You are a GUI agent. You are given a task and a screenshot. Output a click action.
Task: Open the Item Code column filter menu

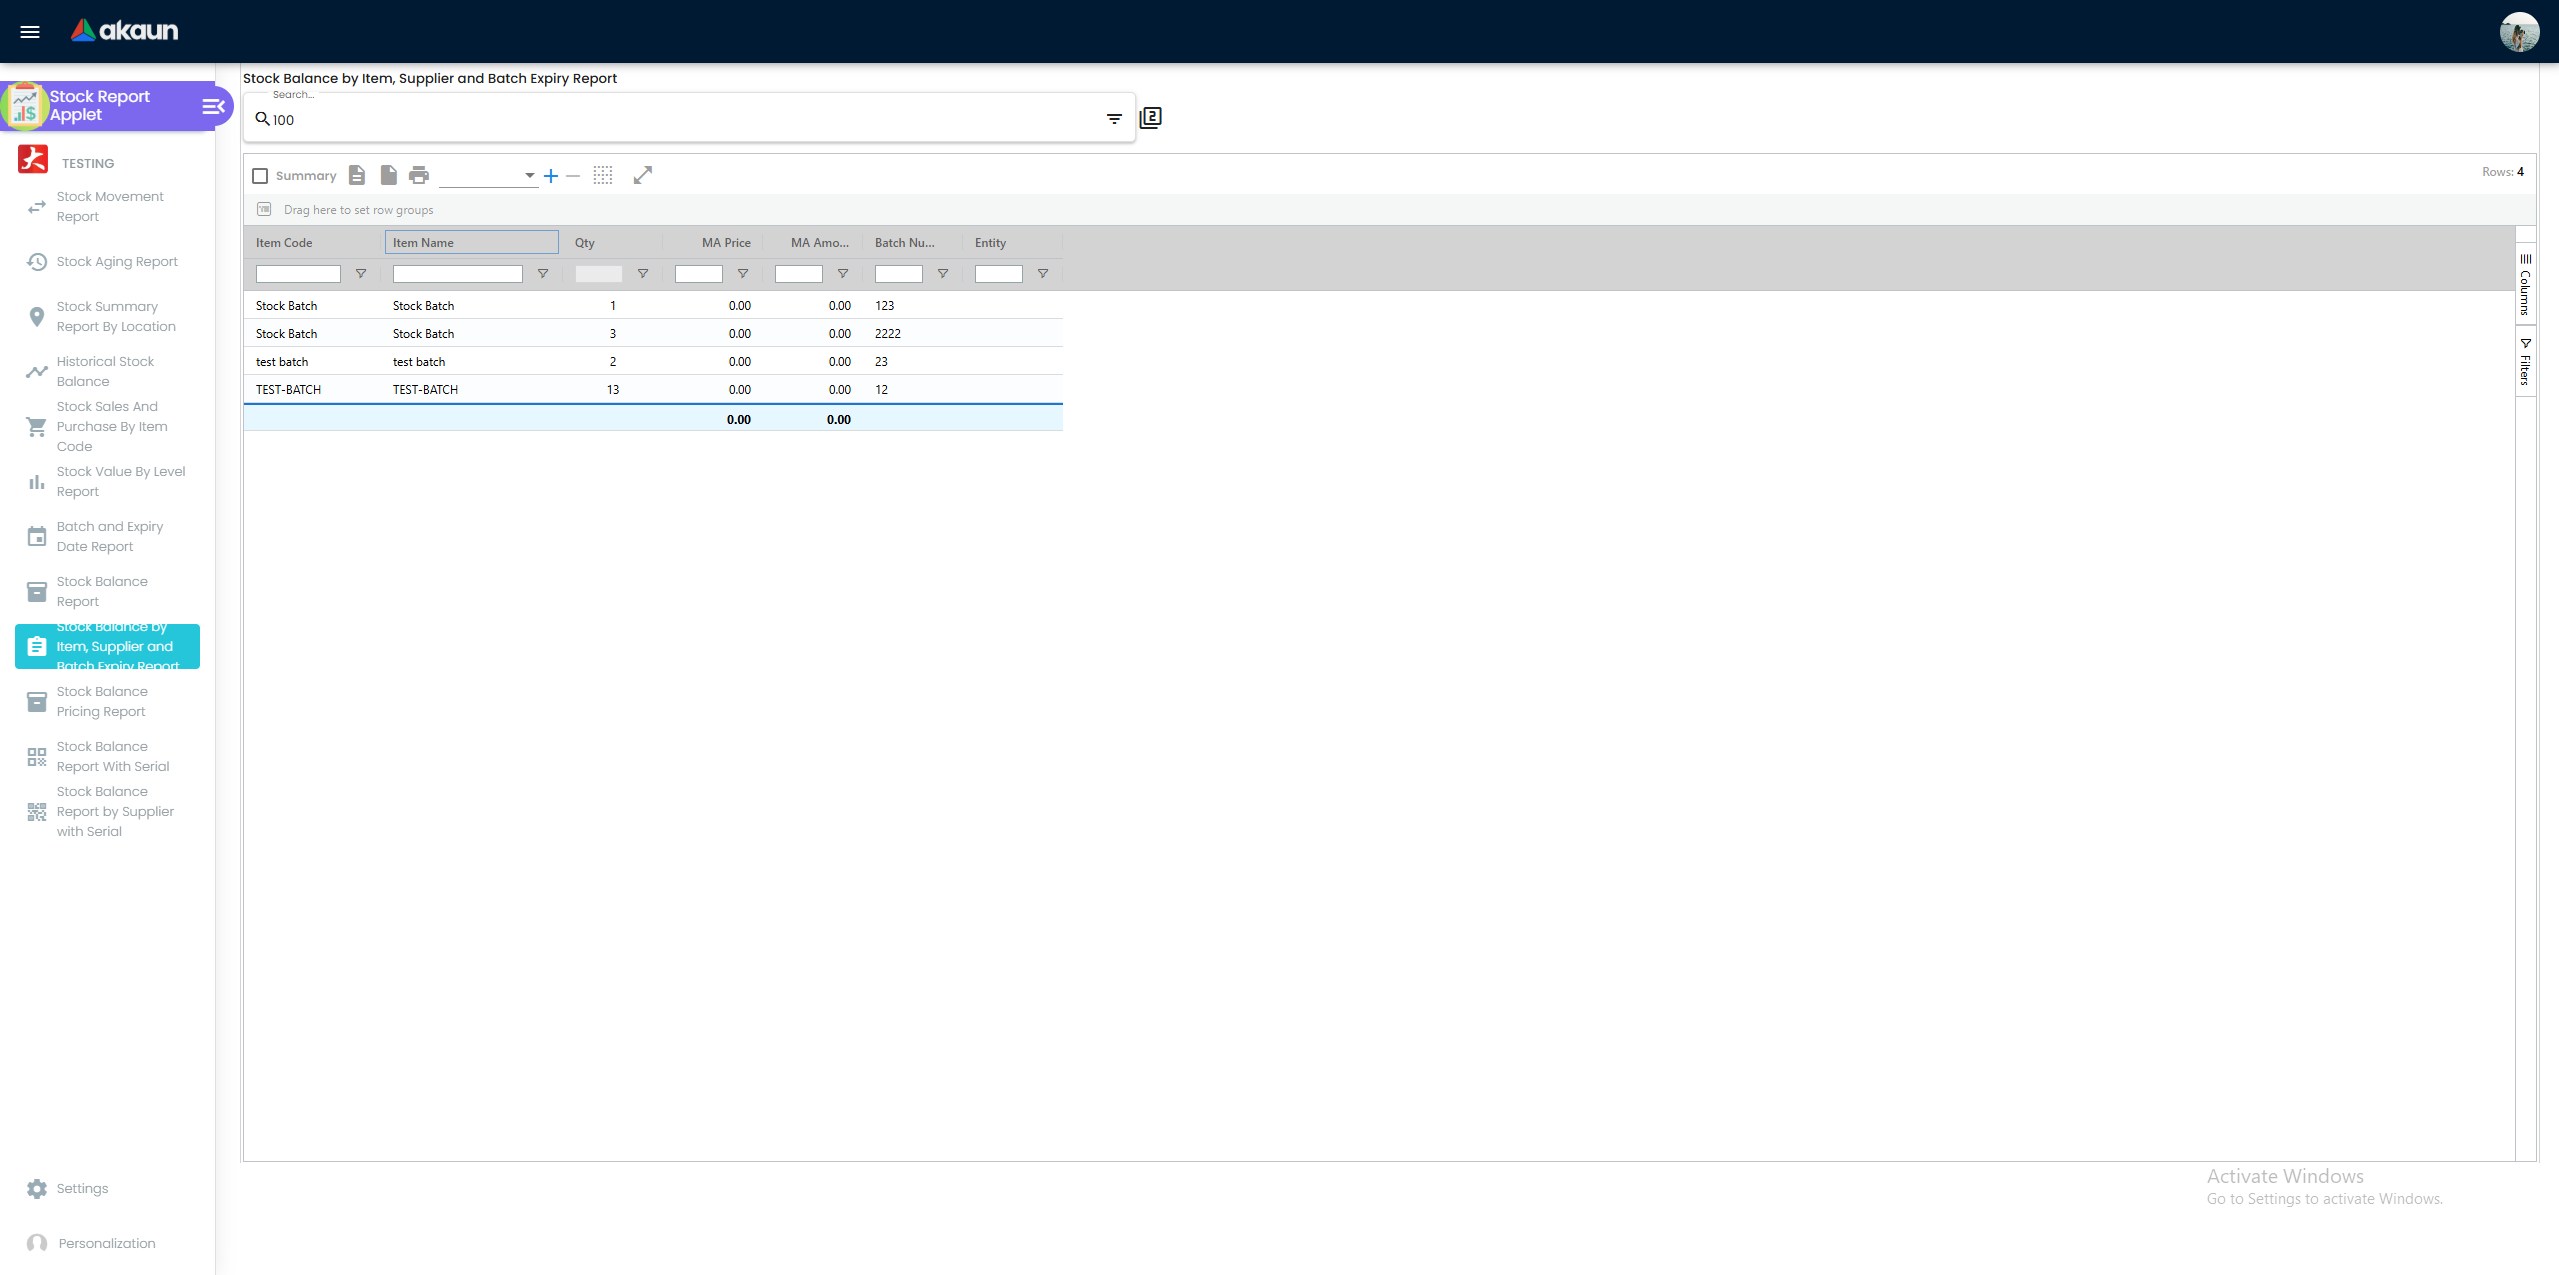361,274
